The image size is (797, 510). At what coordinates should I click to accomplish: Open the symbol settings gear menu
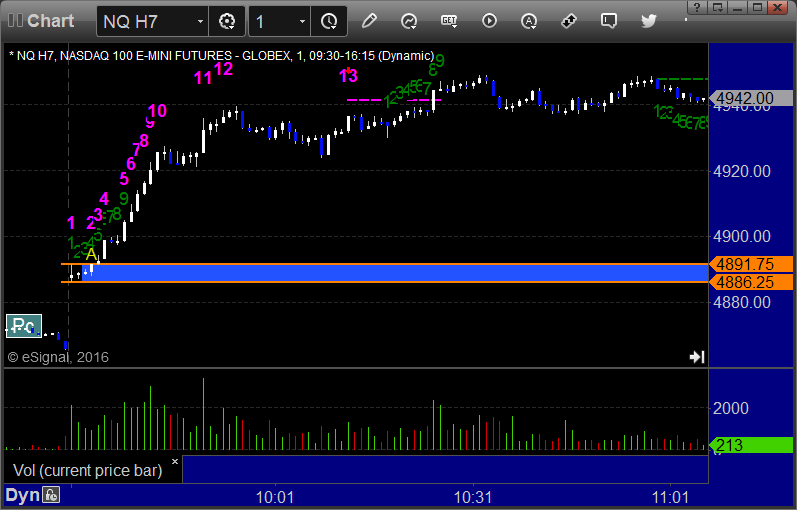point(227,21)
